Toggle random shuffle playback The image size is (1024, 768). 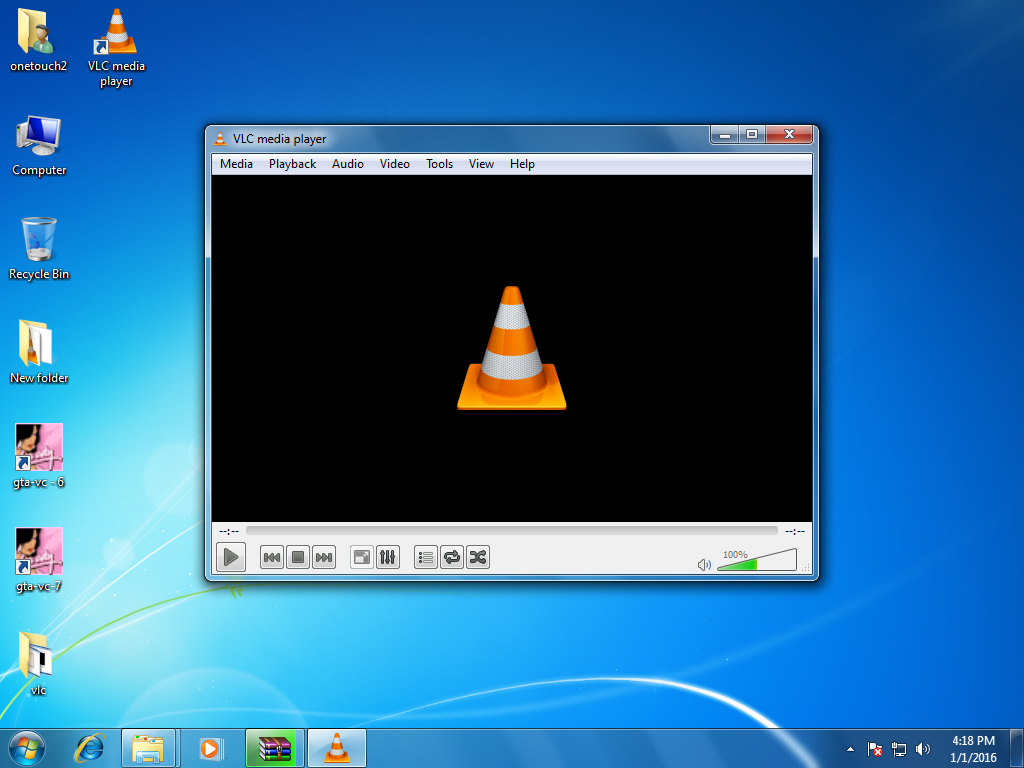point(478,557)
